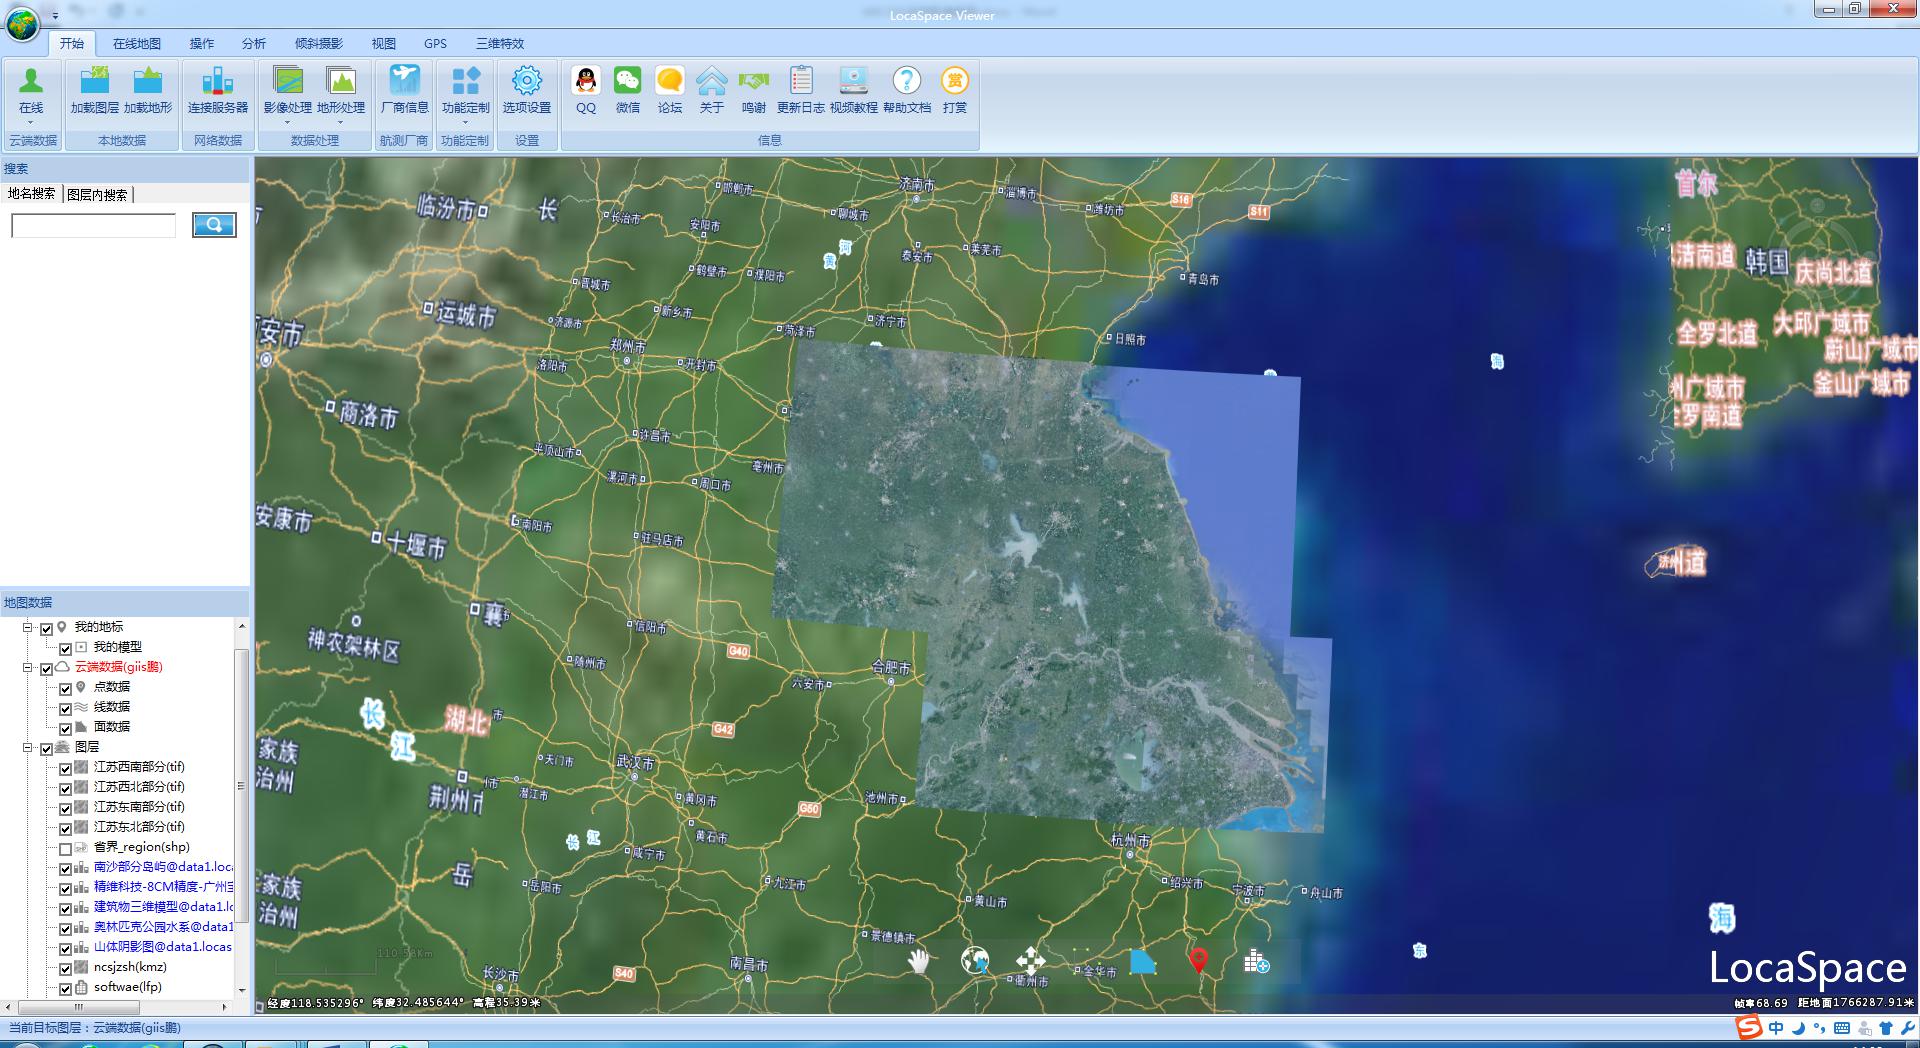This screenshot has height=1048, width=1920.
Task: Select the 南沙部分岛屿@data1 layer entry
Action: [x=163, y=867]
